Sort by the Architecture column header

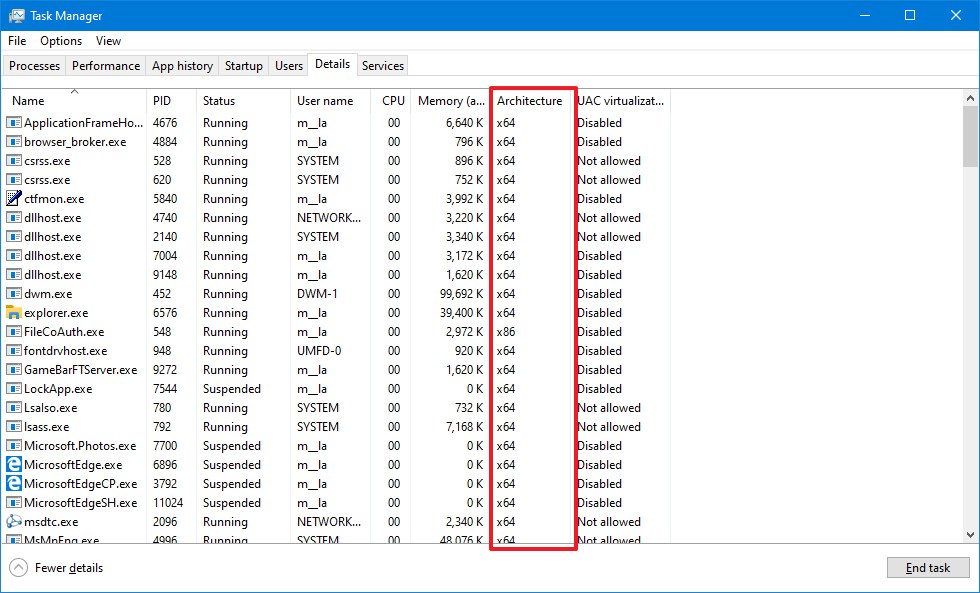point(530,101)
